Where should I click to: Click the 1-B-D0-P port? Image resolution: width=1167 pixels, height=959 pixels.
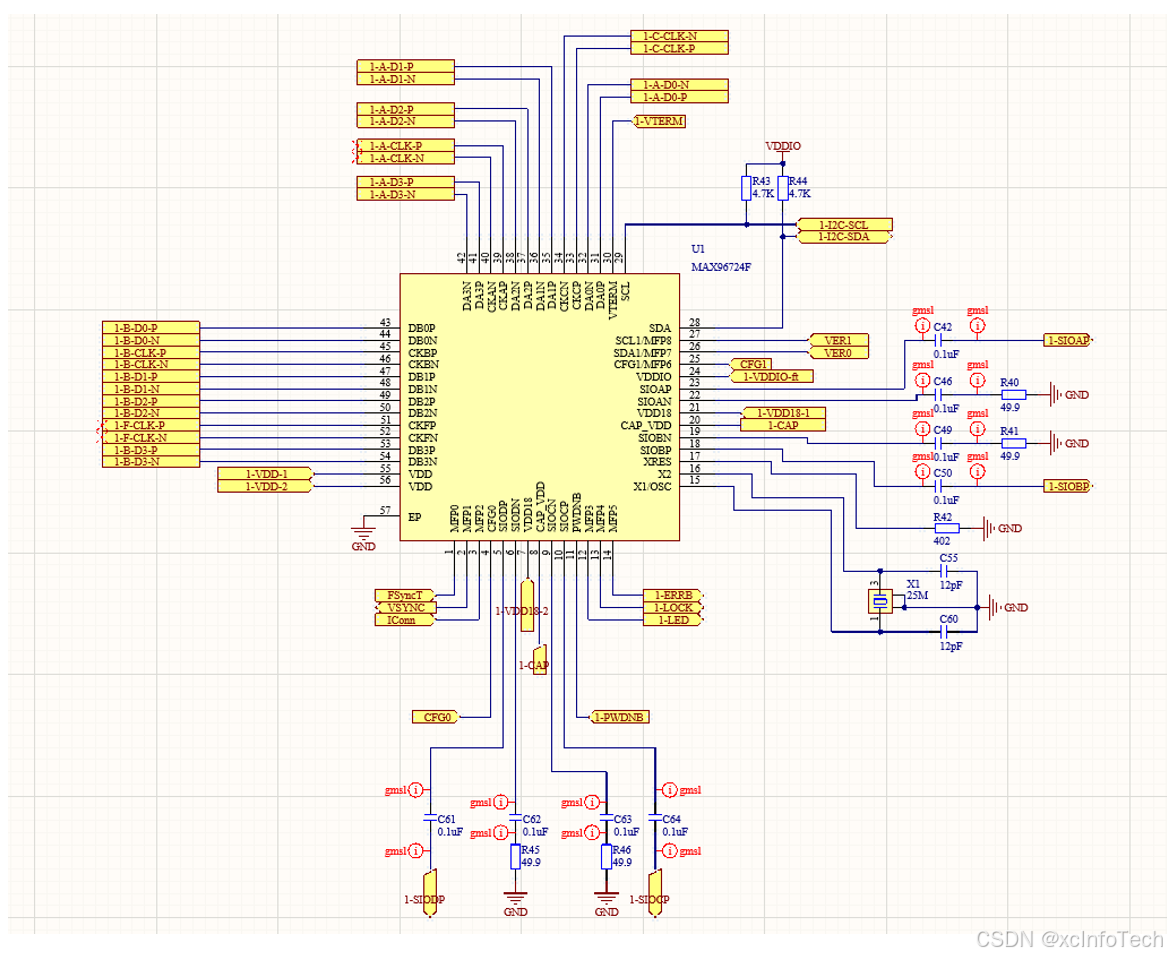point(150,327)
